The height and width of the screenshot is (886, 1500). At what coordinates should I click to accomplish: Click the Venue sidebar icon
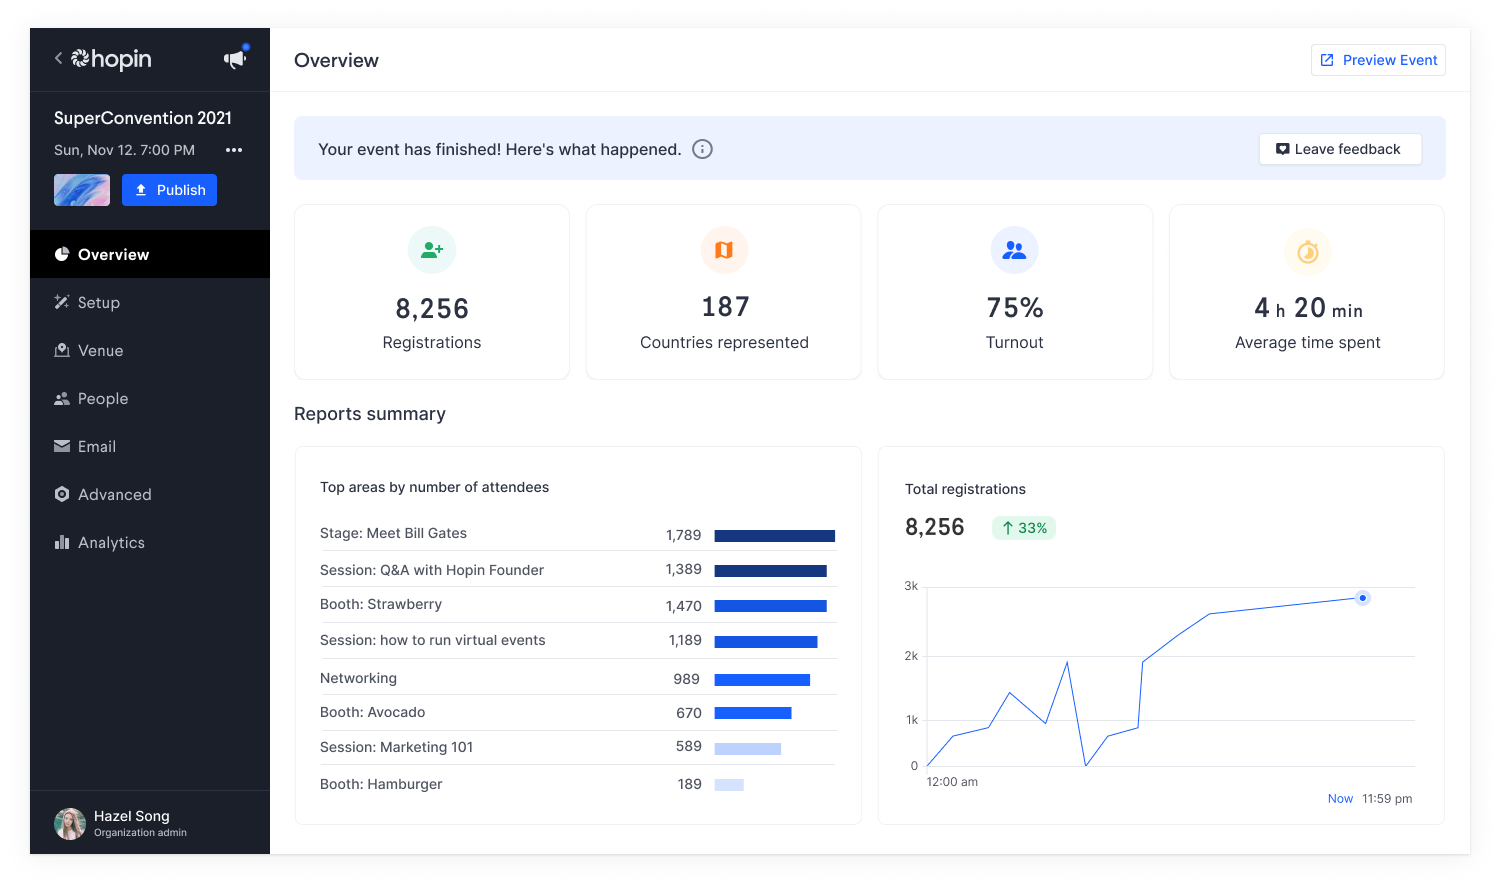coord(62,350)
